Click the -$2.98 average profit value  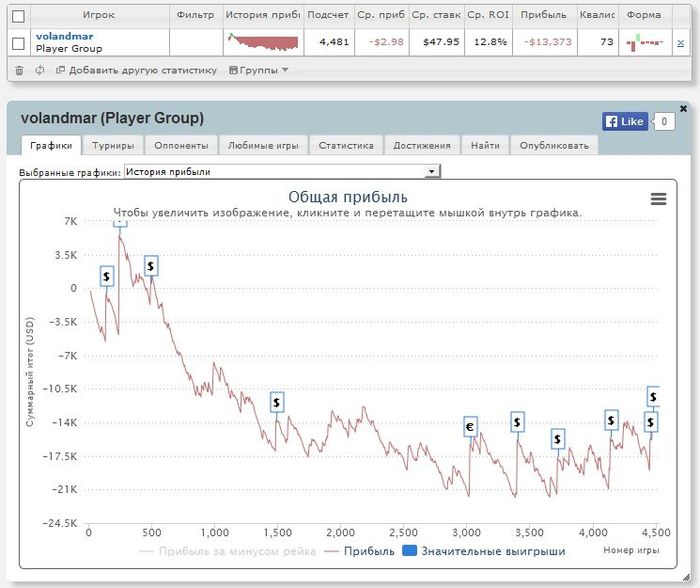click(386, 42)
